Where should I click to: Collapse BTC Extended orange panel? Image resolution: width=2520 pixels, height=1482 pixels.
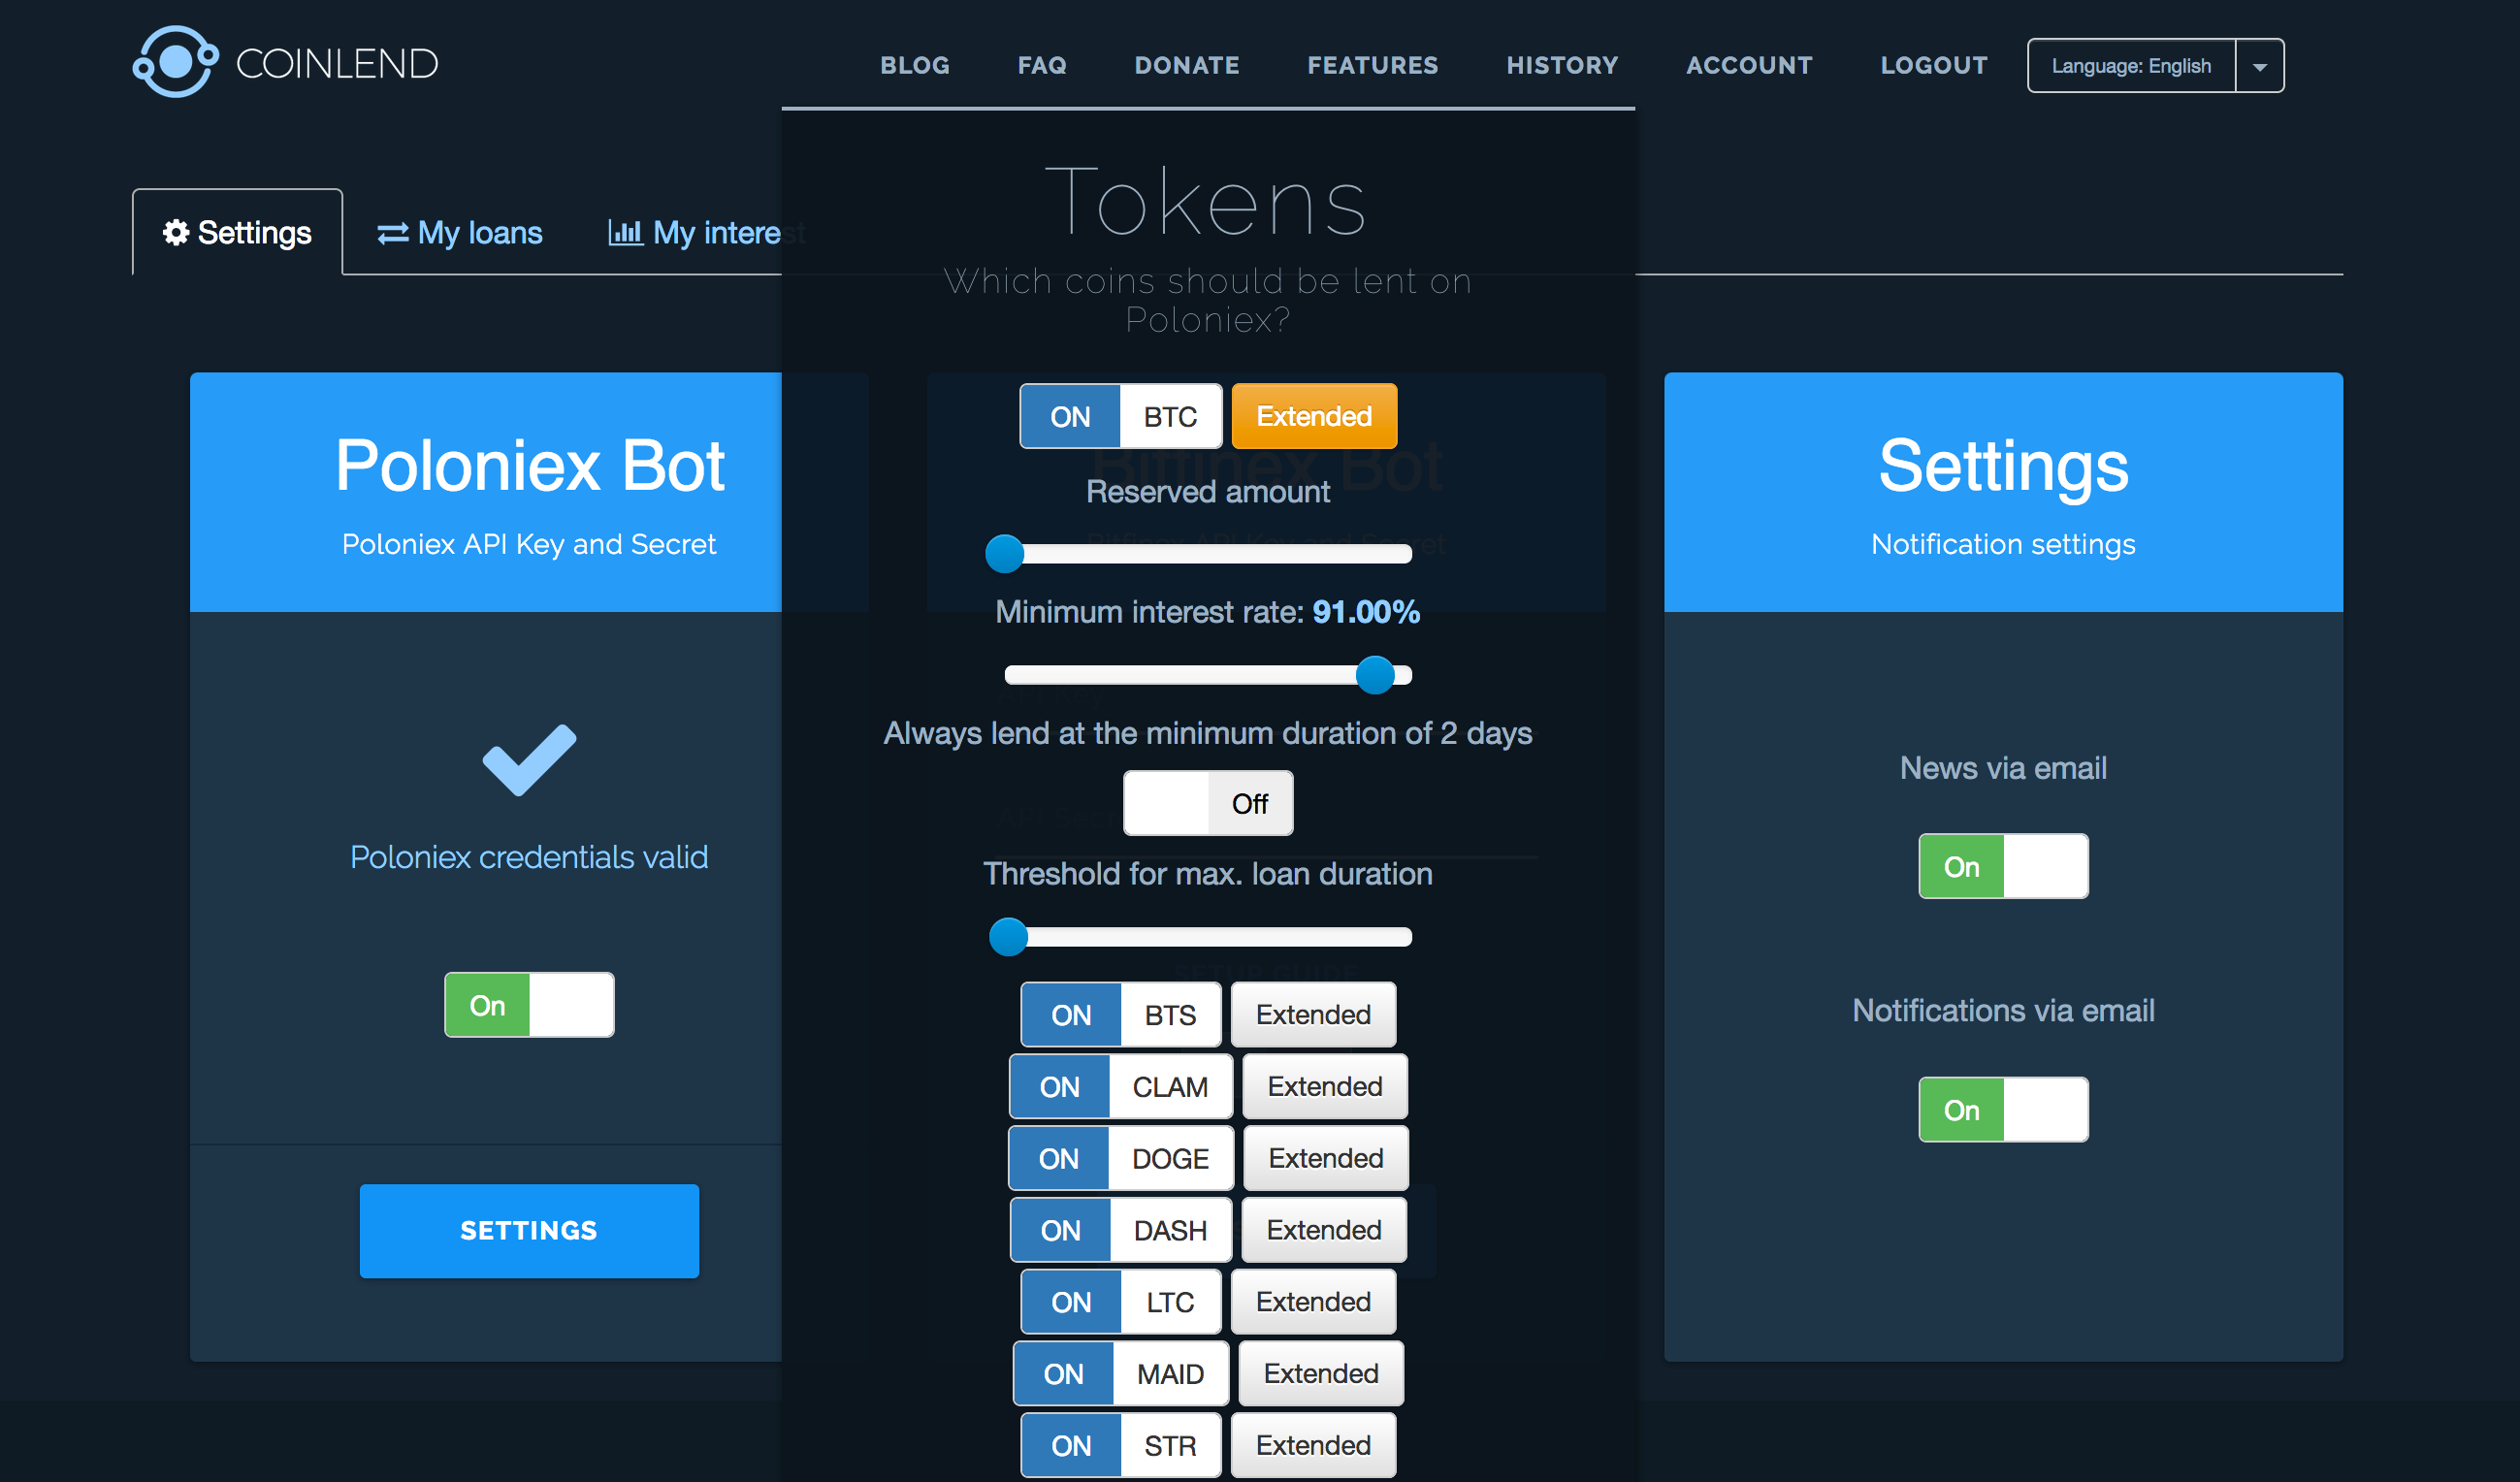coord(1313,416)
